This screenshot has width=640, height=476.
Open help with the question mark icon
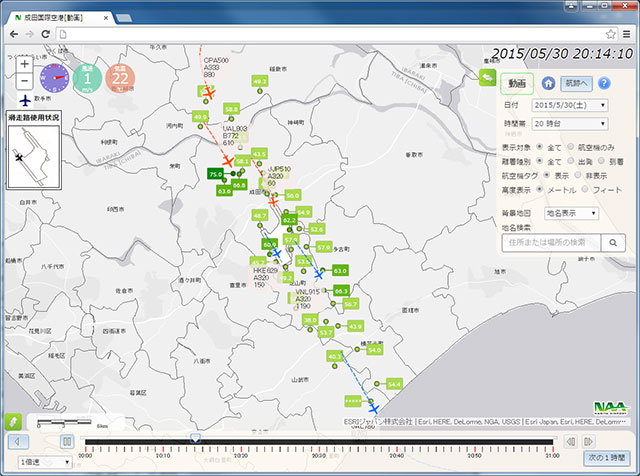point(604,83)
